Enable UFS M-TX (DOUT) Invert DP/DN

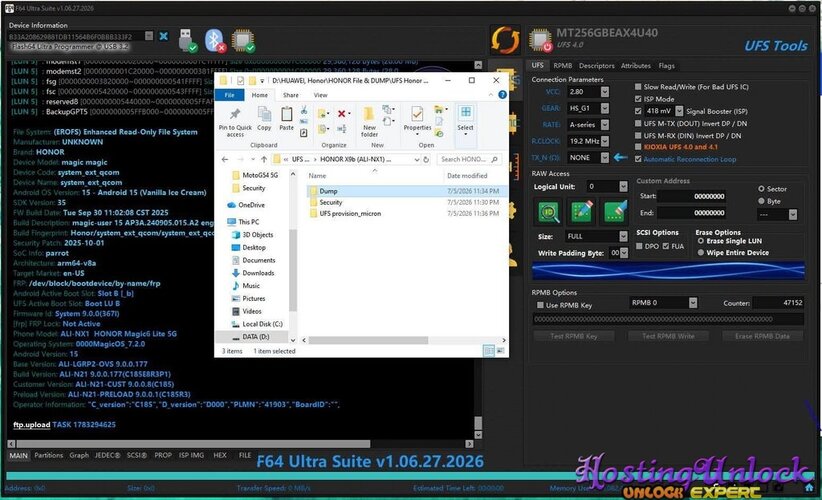click(x=638, y=124)
